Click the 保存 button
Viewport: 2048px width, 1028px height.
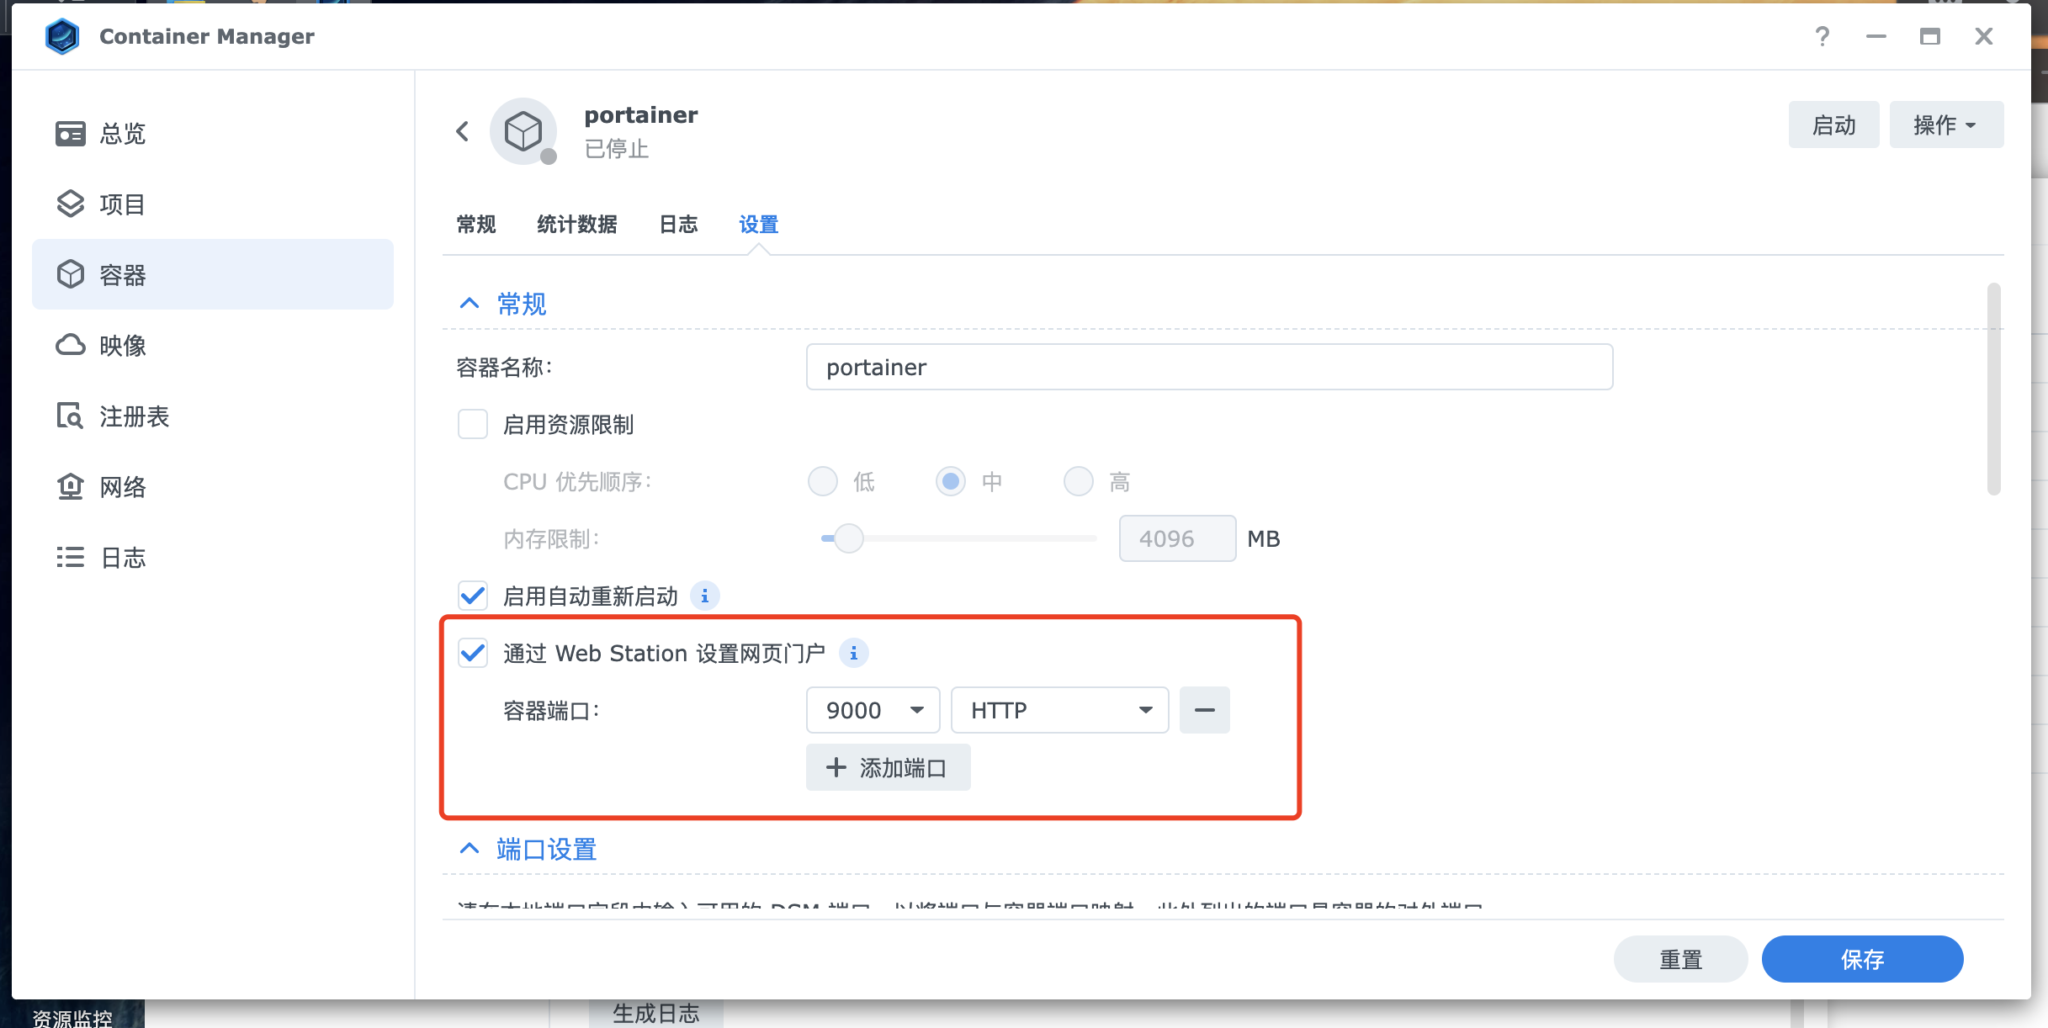(x=1861, y=958)
